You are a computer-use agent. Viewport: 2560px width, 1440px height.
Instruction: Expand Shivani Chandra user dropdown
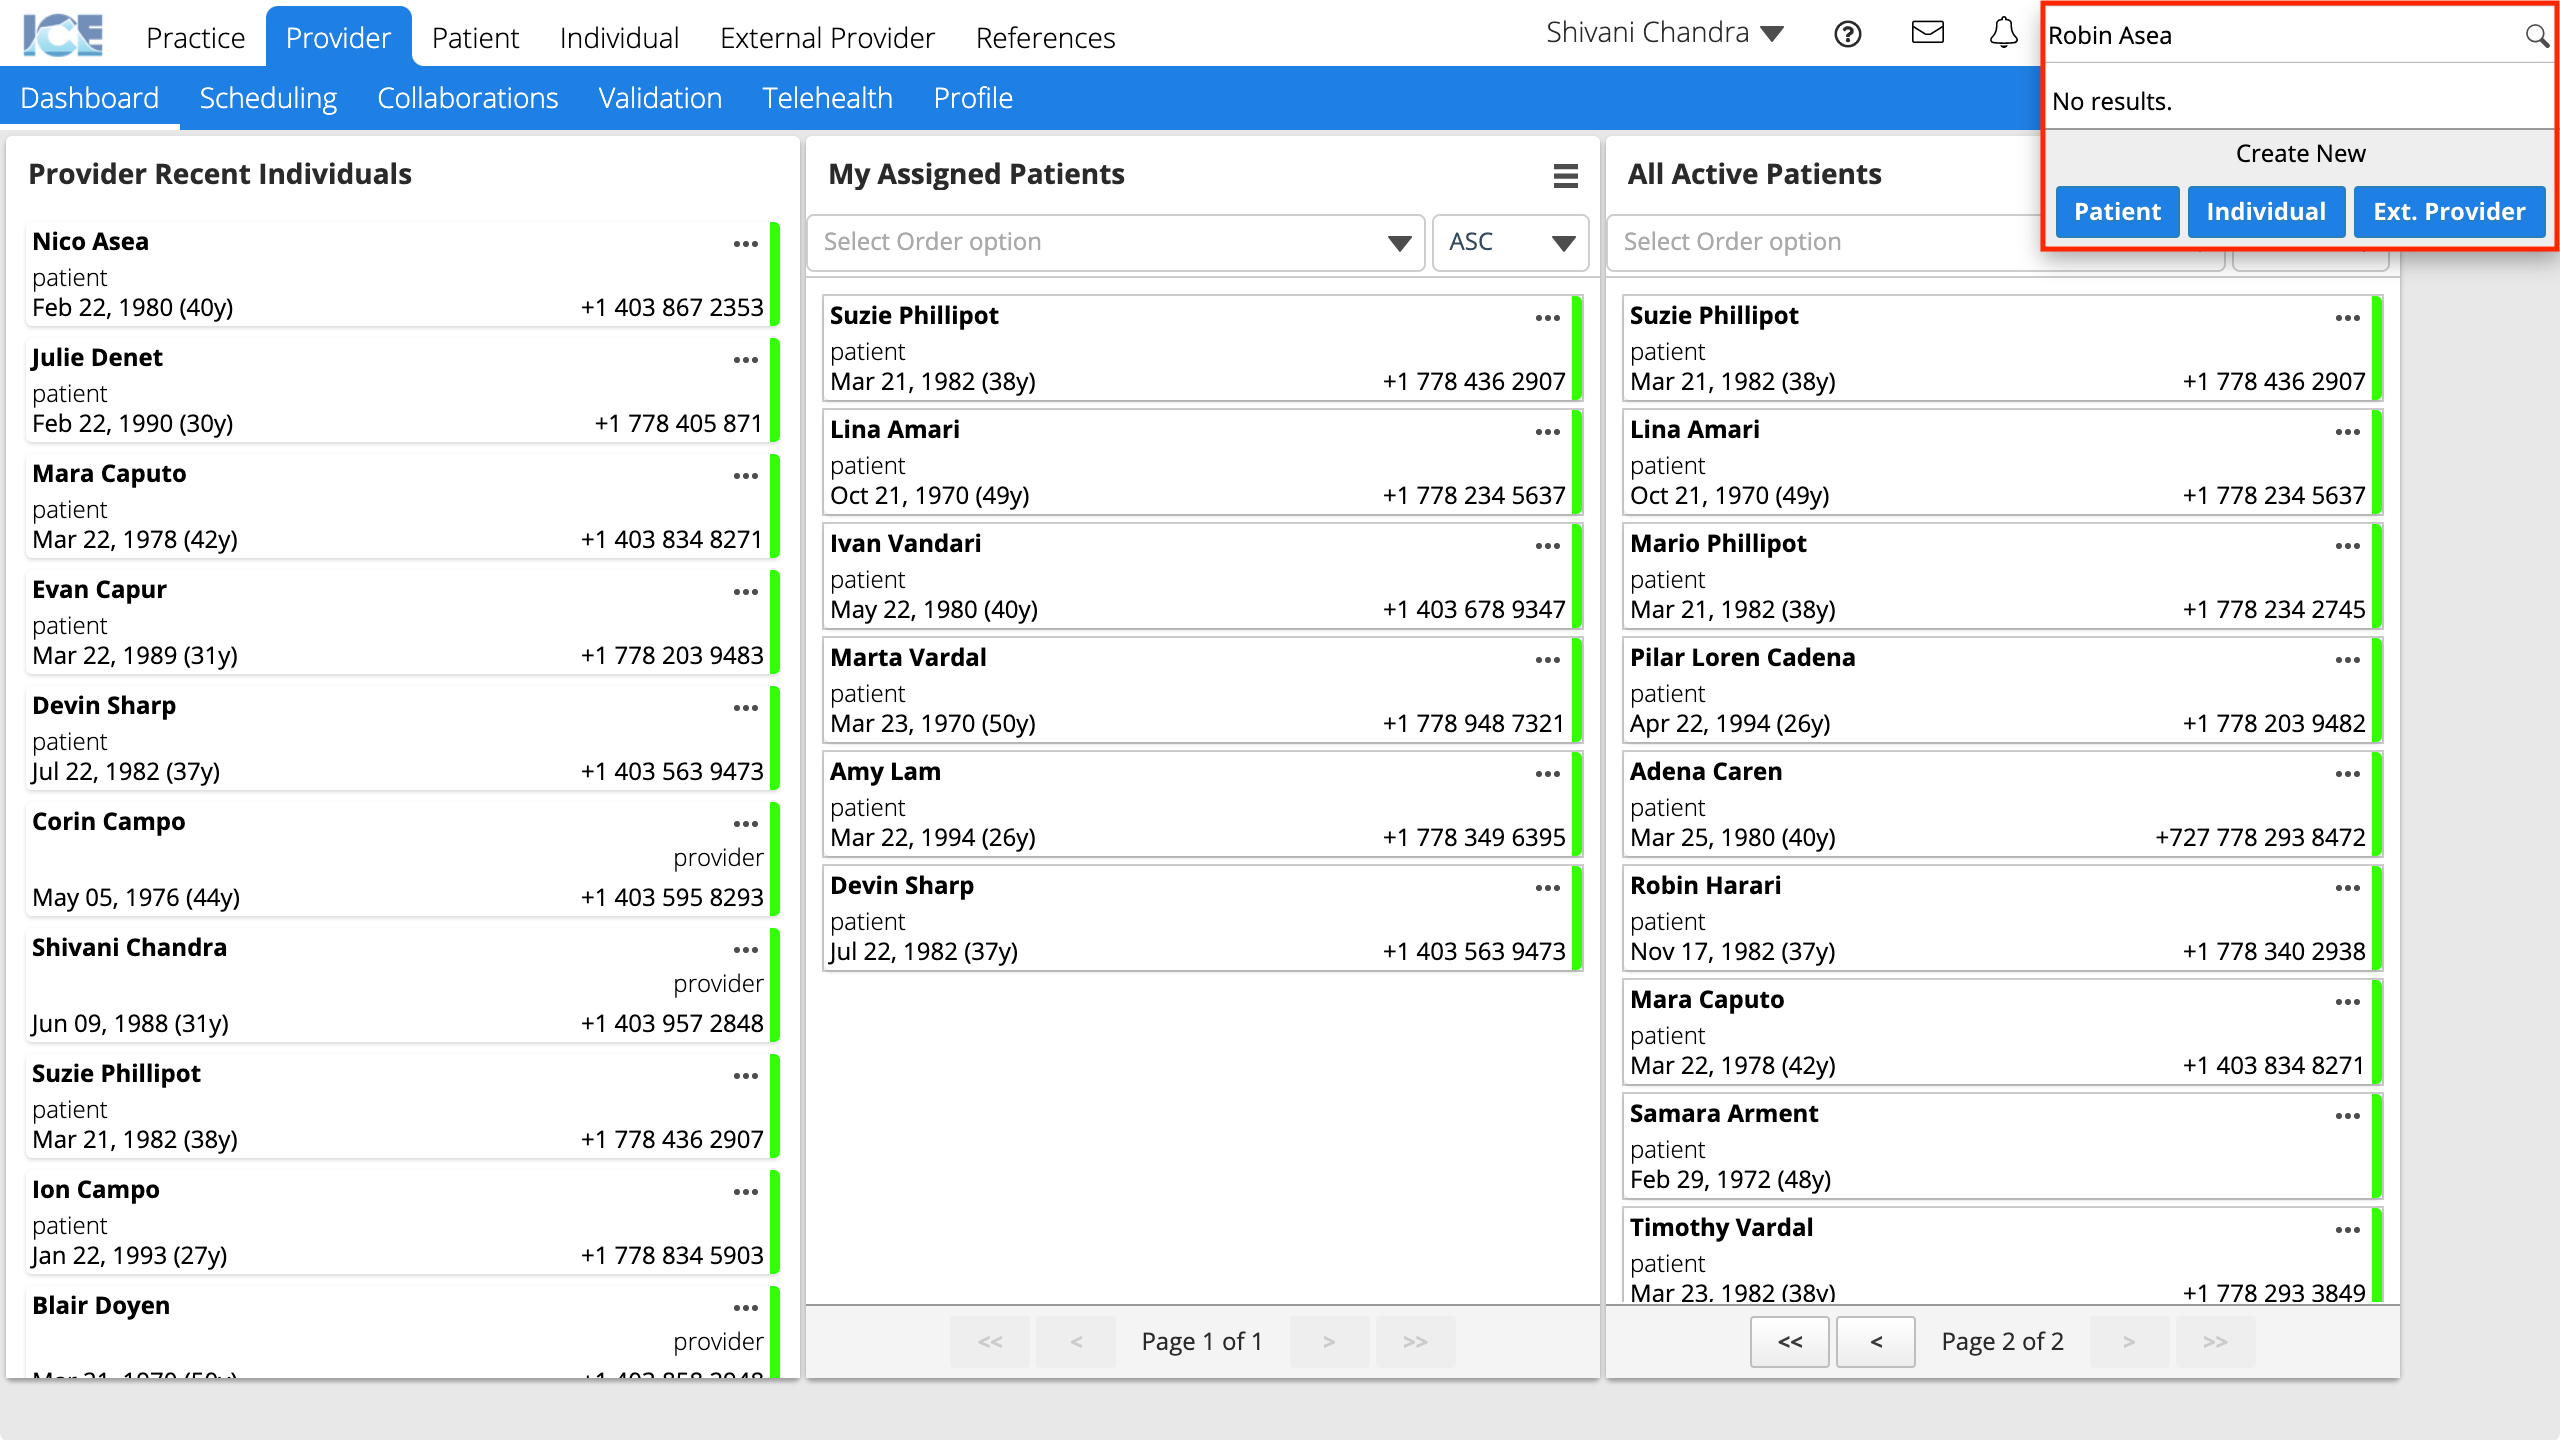coord(1665,33)
